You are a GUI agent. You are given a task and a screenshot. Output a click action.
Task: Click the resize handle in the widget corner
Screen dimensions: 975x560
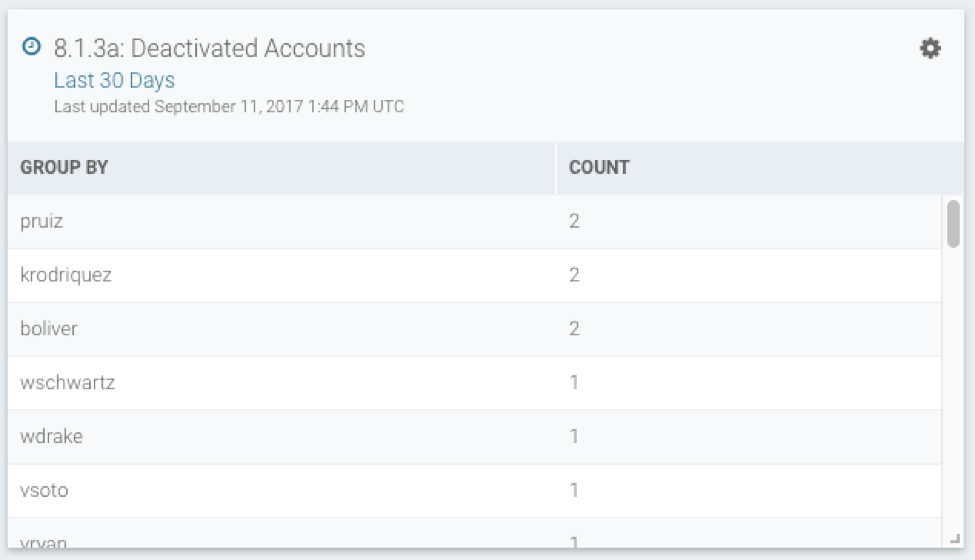[x=954, y=538]
